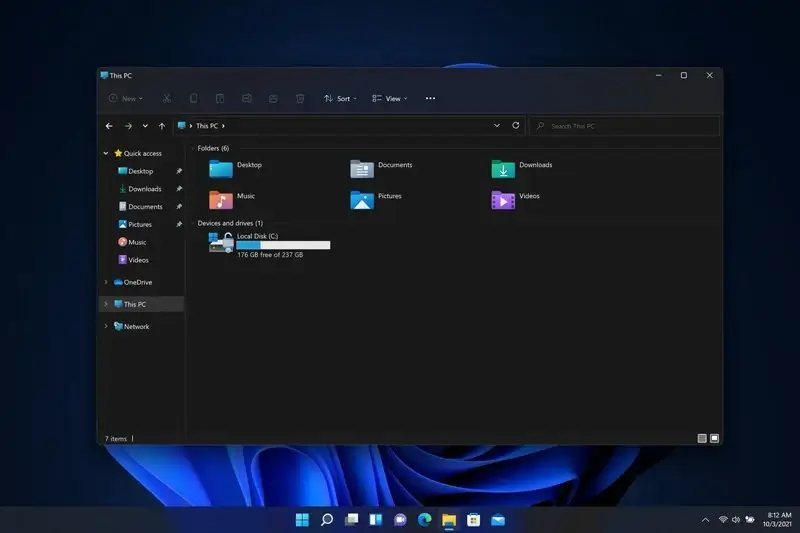Open Teams Chat from taskbar
Viewport: 800px width, 533px height.
(x=400, y=520)
